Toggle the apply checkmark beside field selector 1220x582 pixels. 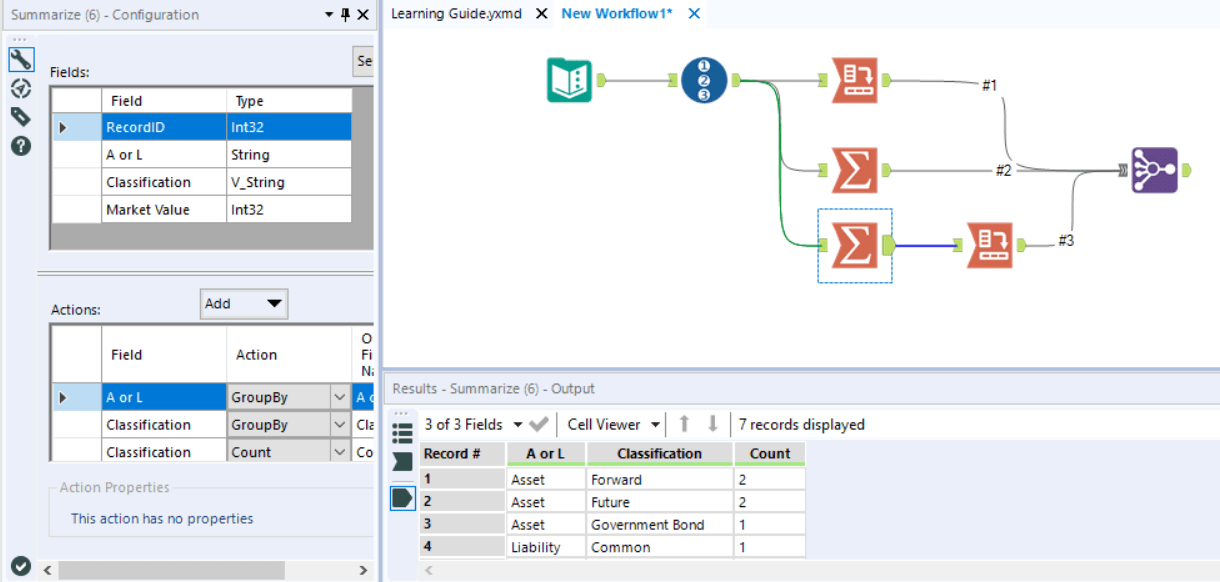[536, 424]
